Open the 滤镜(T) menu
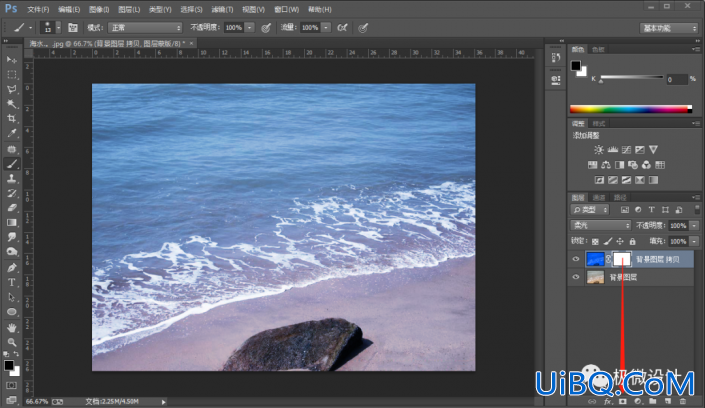 click(222, 9)
